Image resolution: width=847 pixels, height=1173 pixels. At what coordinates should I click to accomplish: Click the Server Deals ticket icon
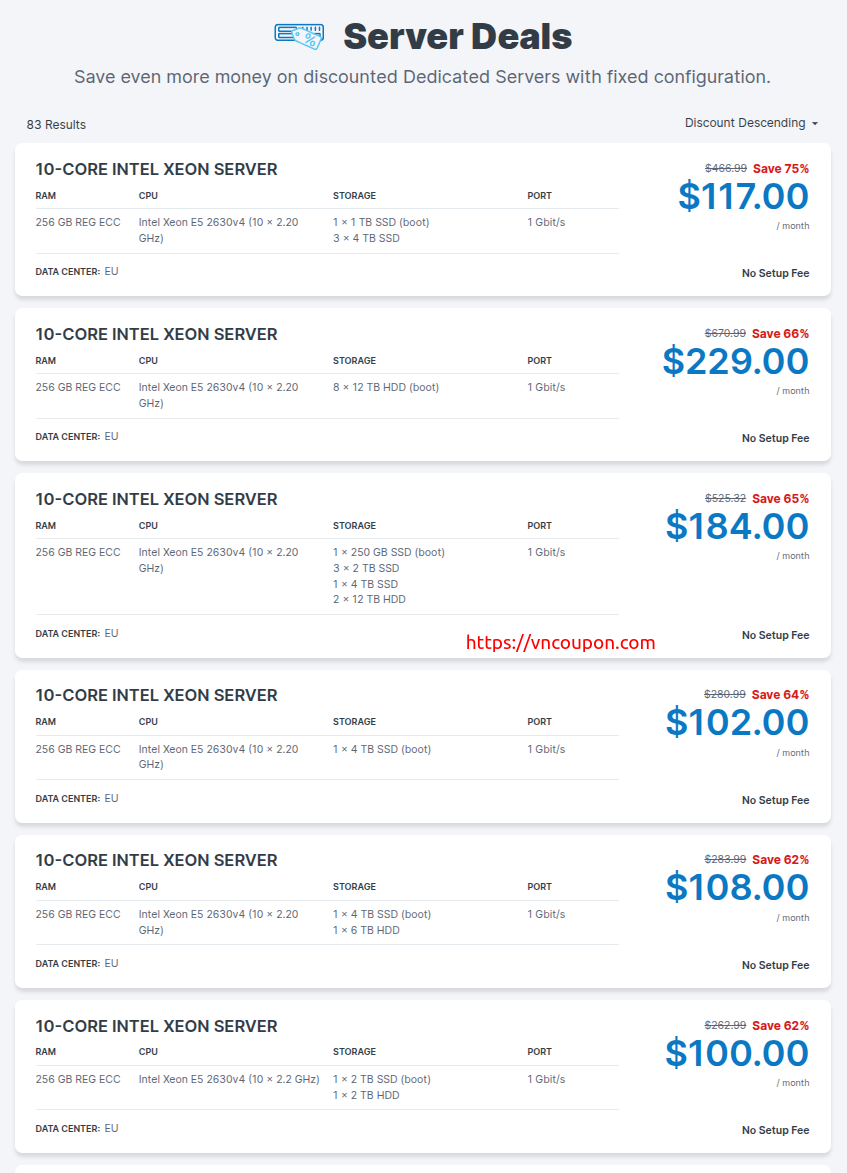[299, 36]
